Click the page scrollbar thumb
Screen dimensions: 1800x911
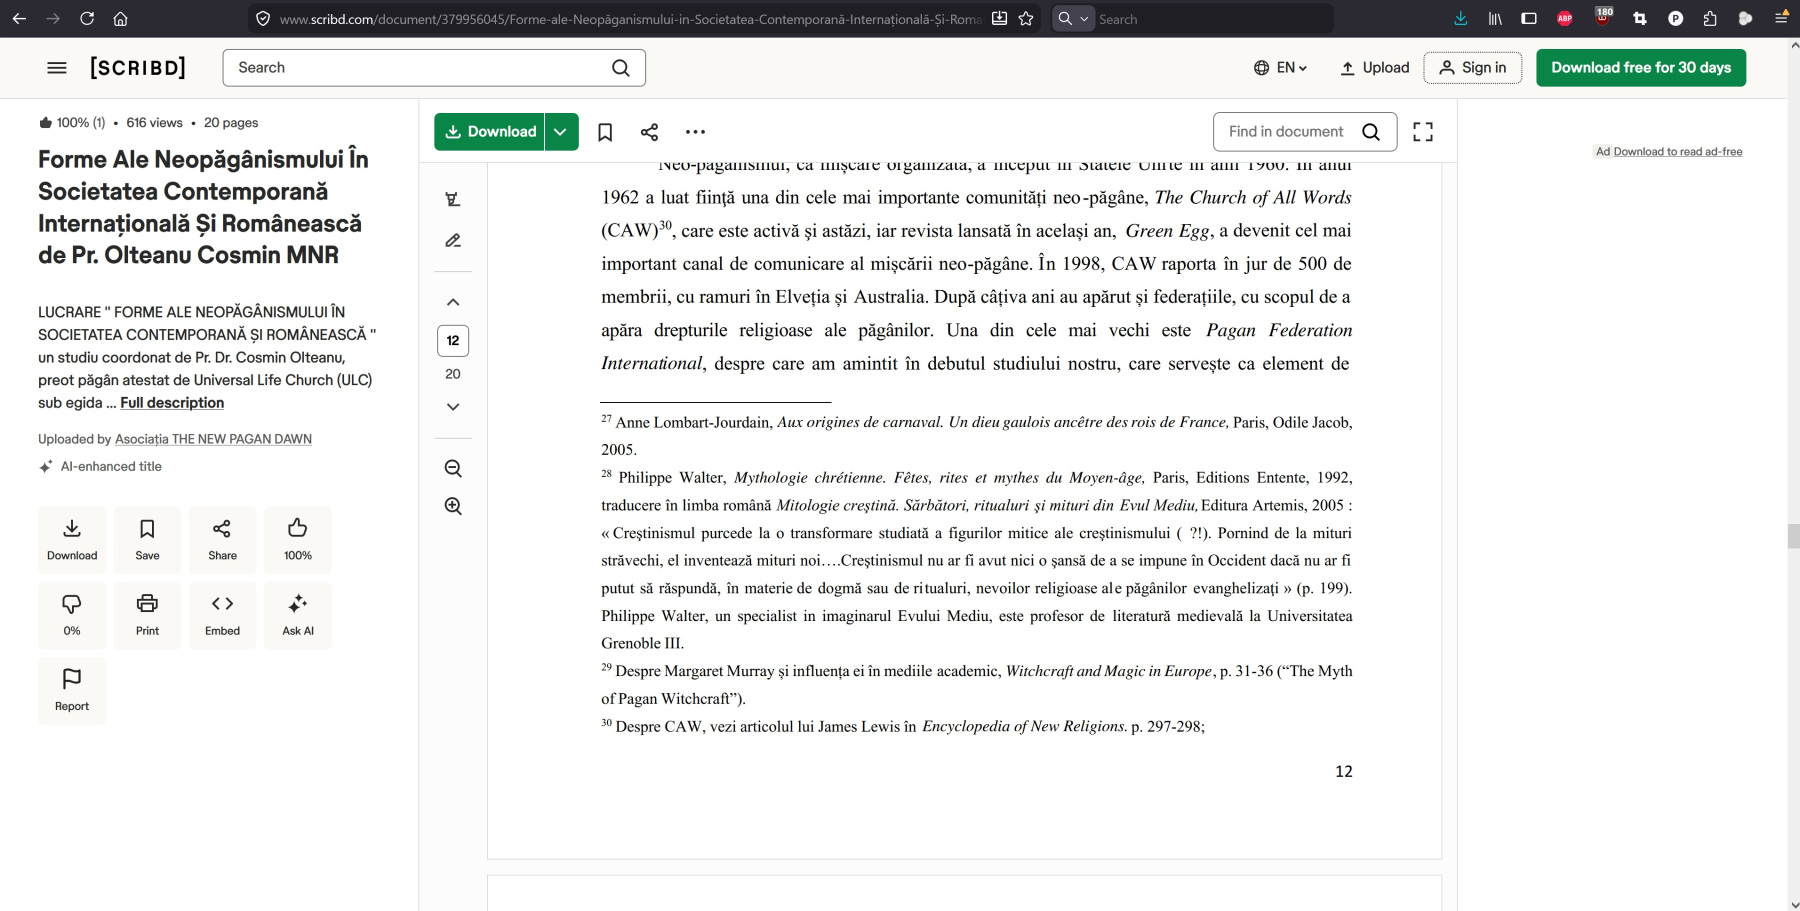click(1792, 536)
